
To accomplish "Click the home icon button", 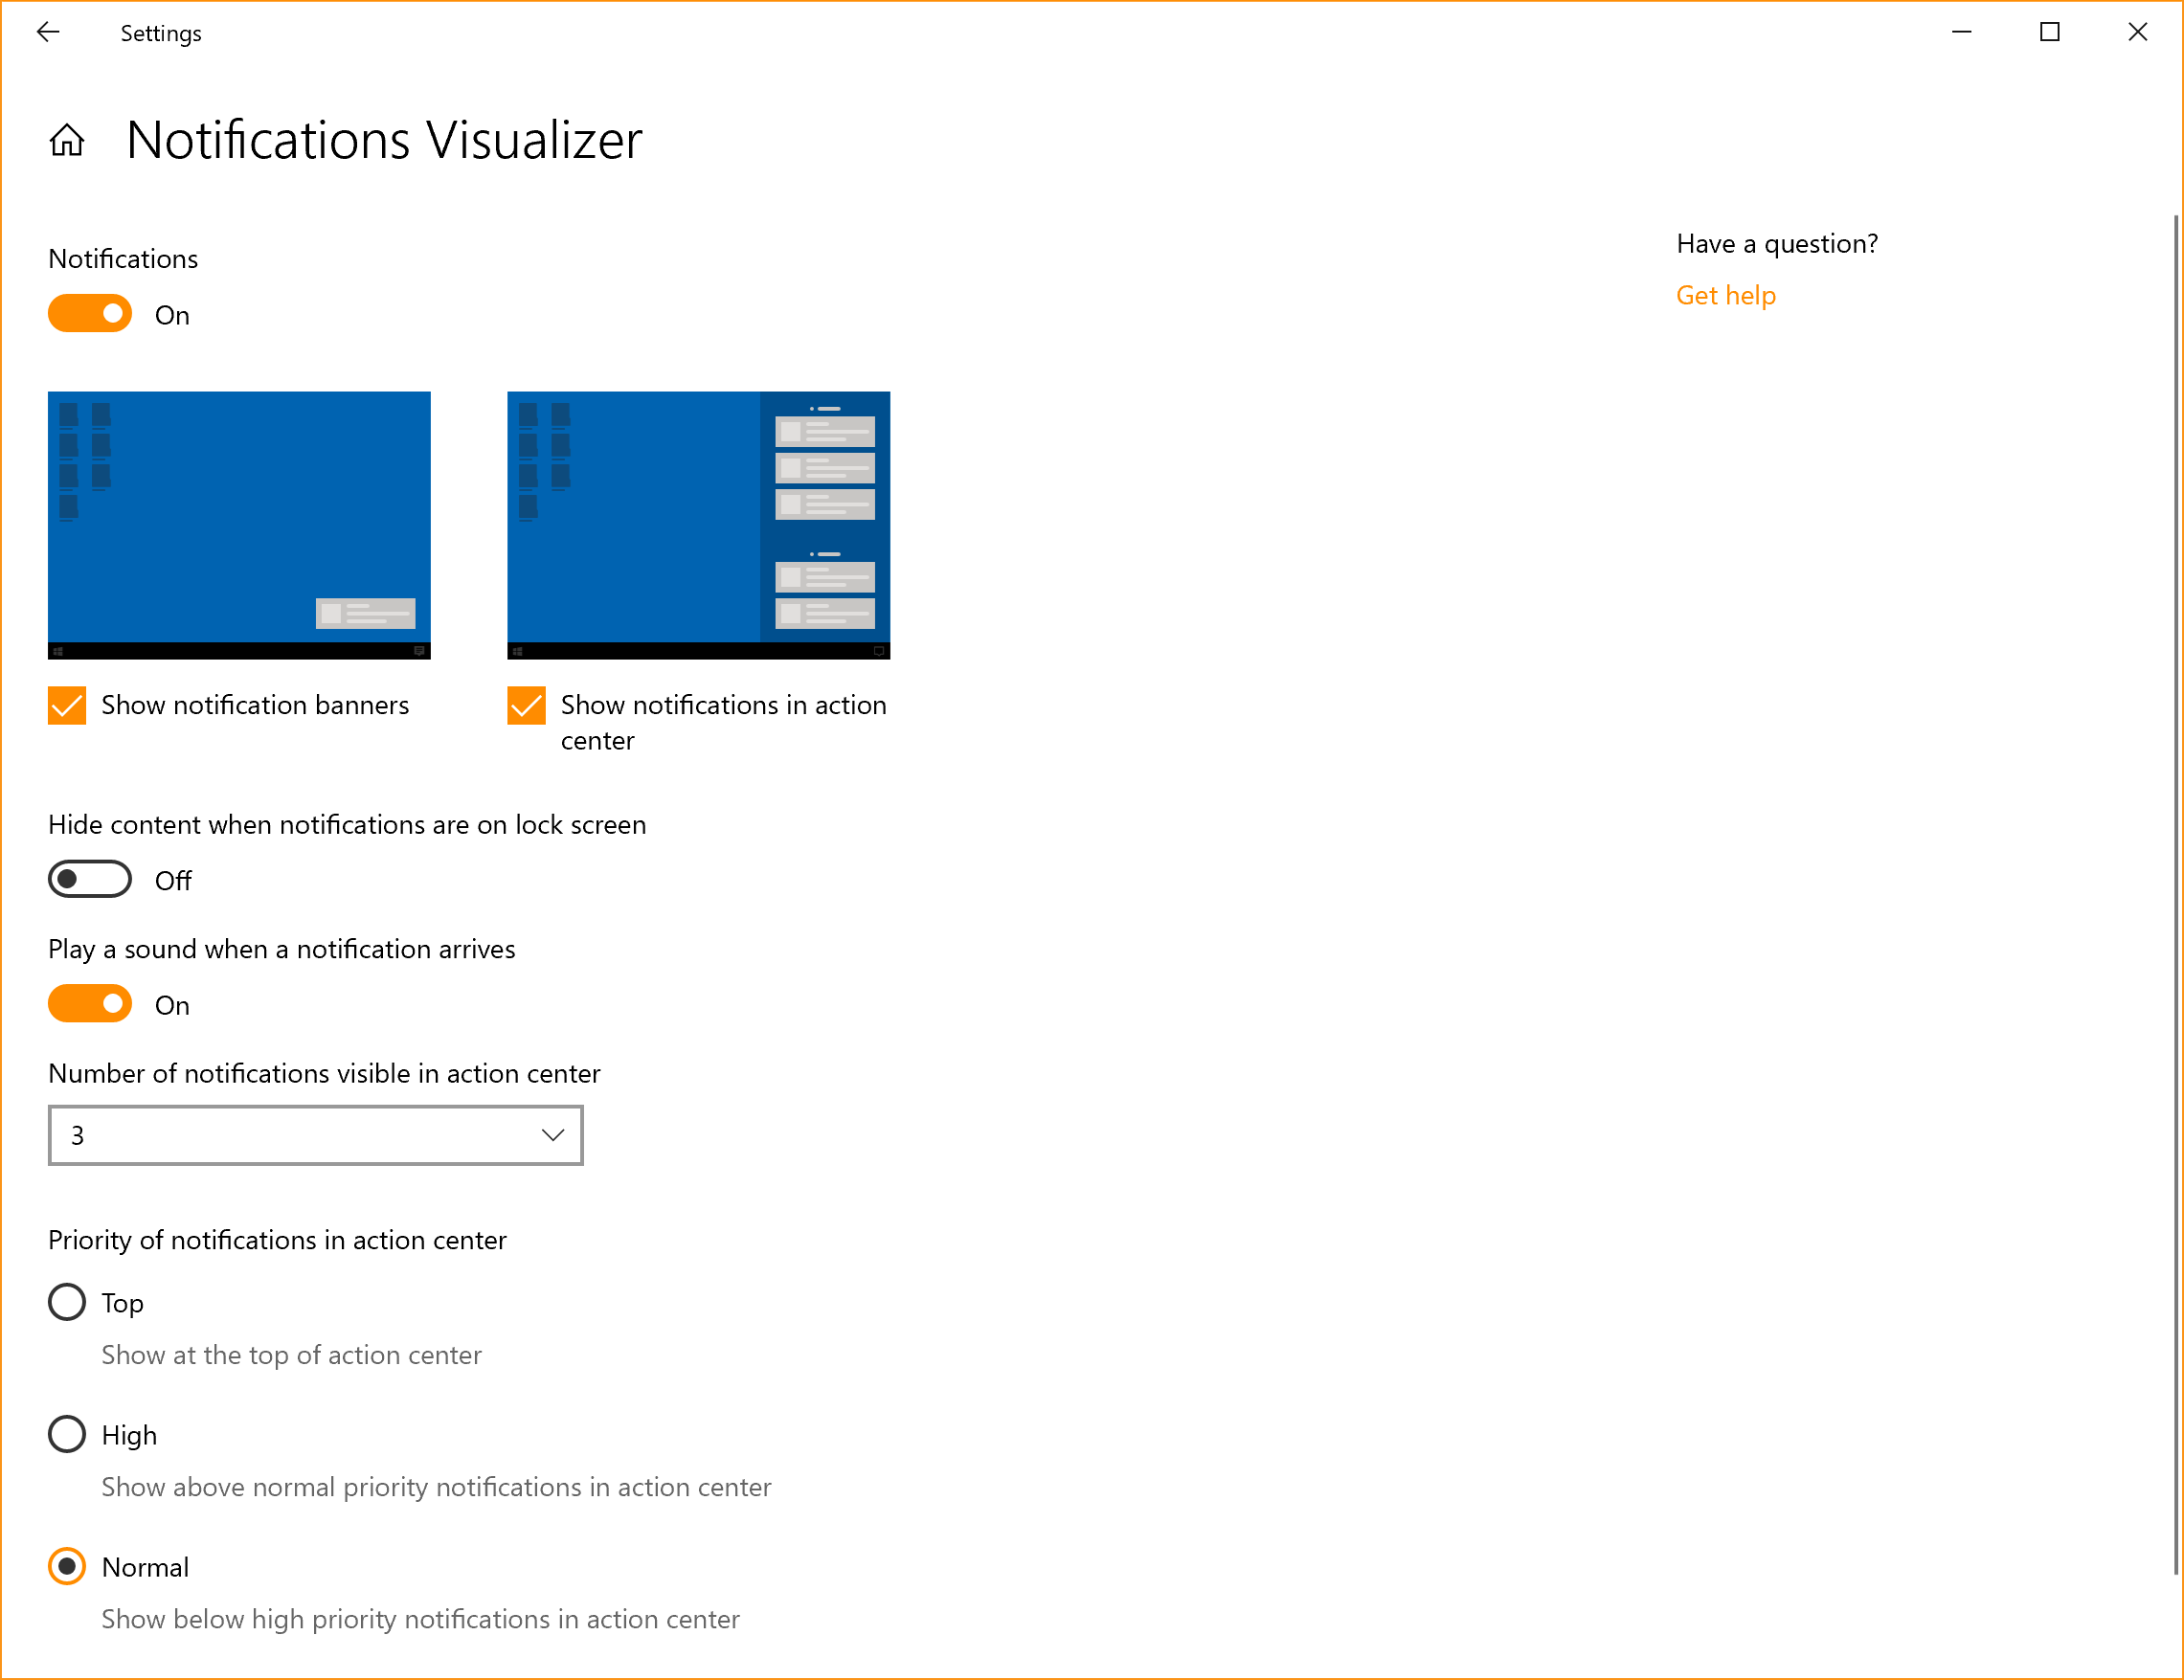I will (65, 138).
